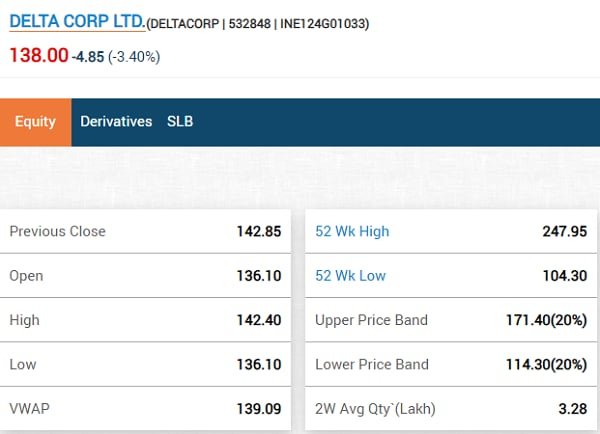Click the Open price value 136.10
Screen dimensions: 600x434
tap(259, 276)
